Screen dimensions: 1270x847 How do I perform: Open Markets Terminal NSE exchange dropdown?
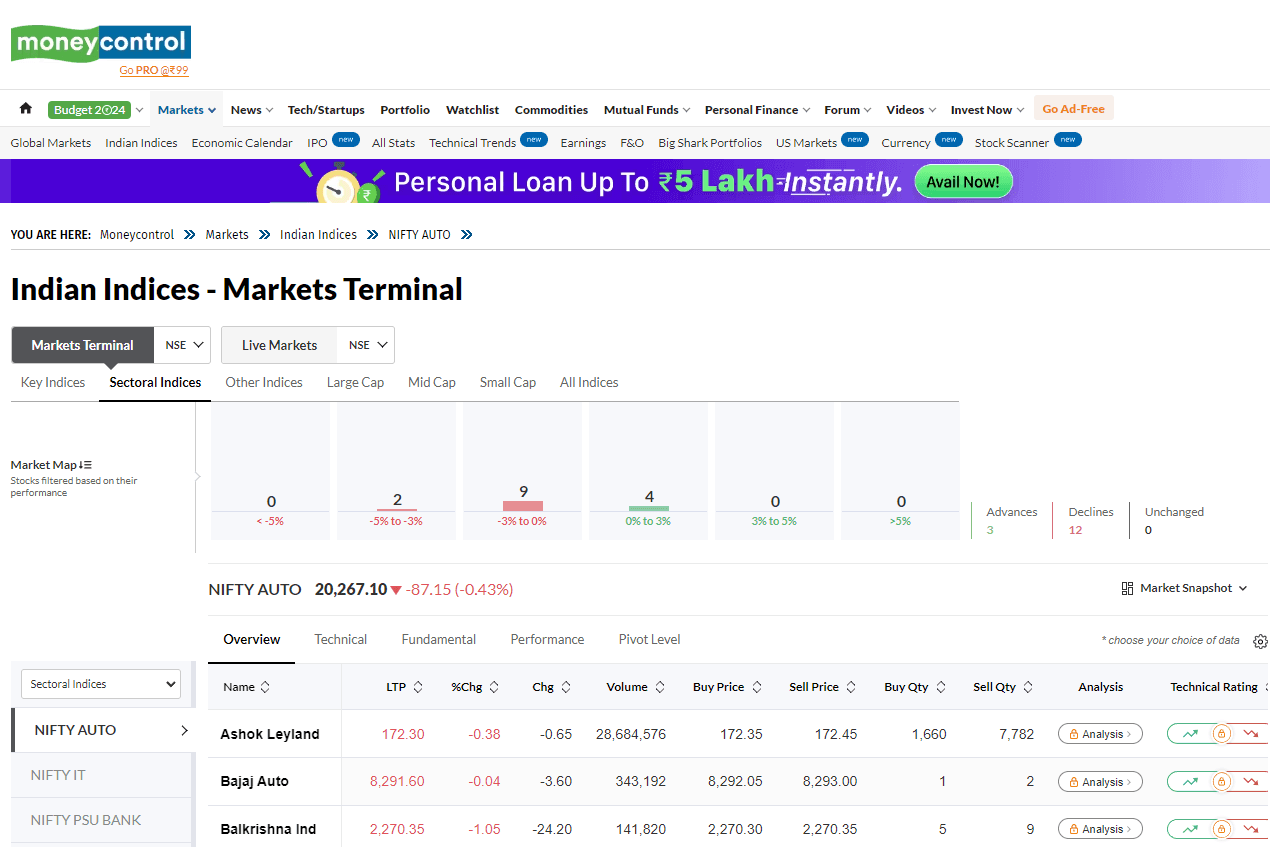click(x=185, y=345)
